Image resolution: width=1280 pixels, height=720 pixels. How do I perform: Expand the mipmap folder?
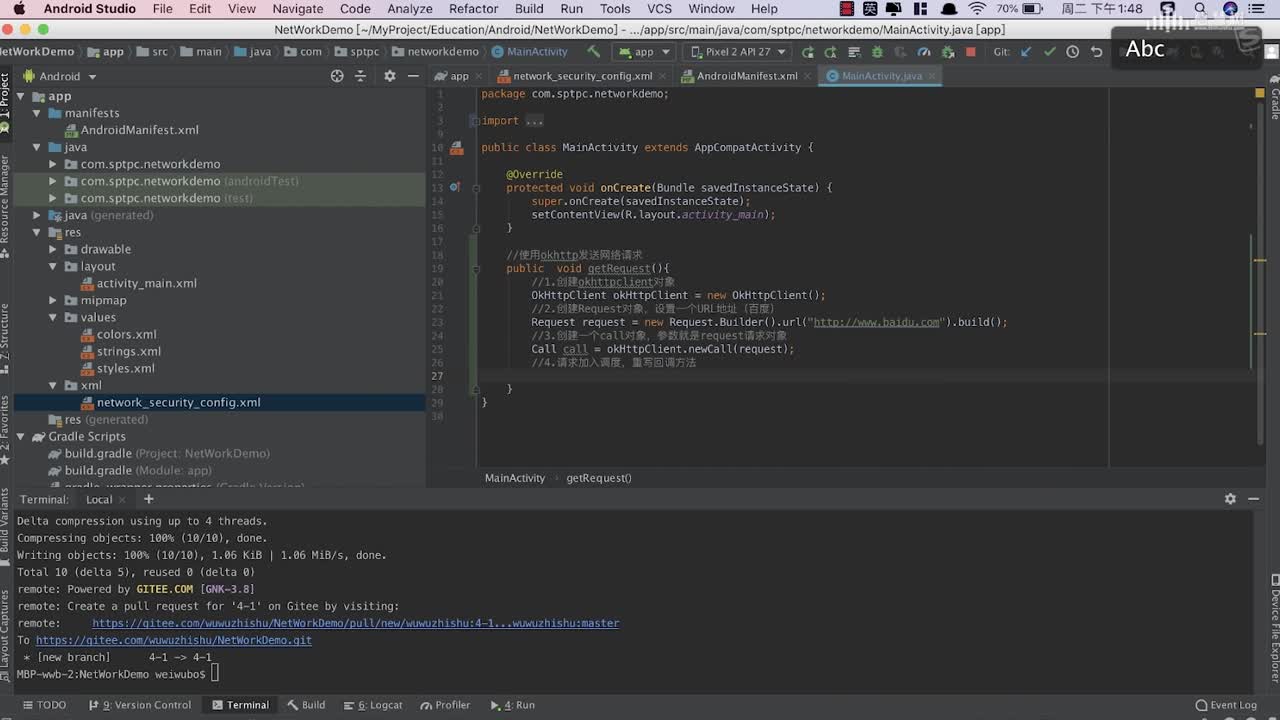point(53,300)
